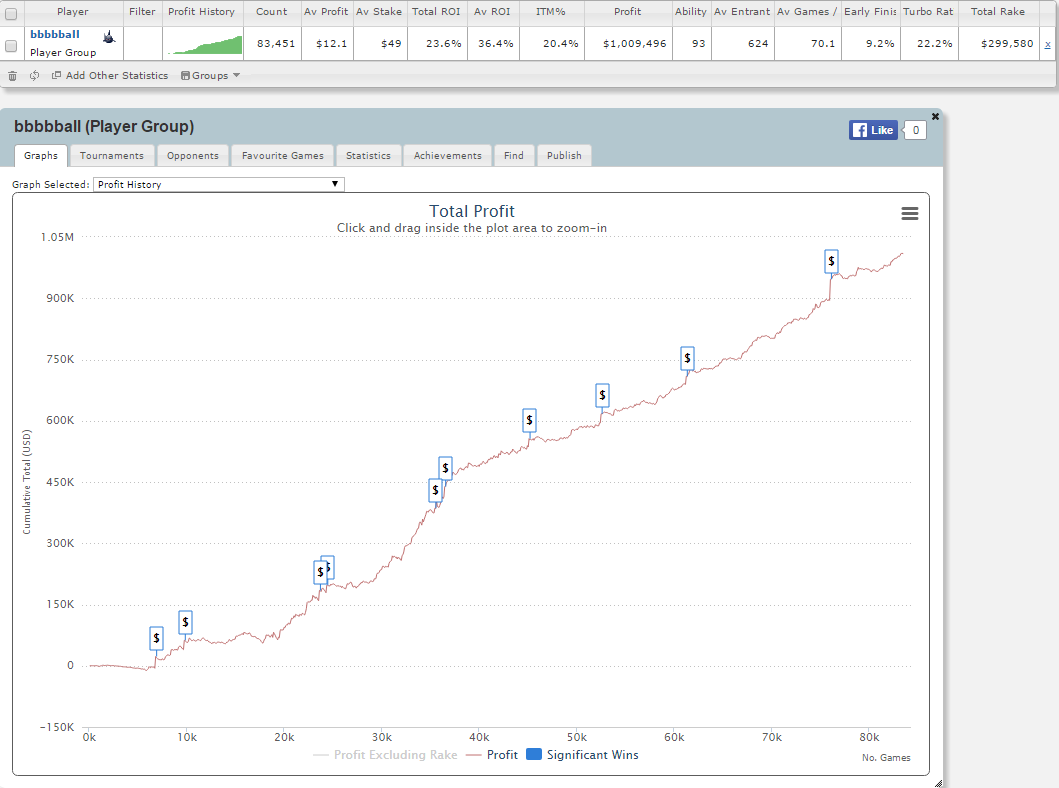The image size is (1059, 788).
Task: Click Add Other Statistics link
Action: tap(110, 76)
